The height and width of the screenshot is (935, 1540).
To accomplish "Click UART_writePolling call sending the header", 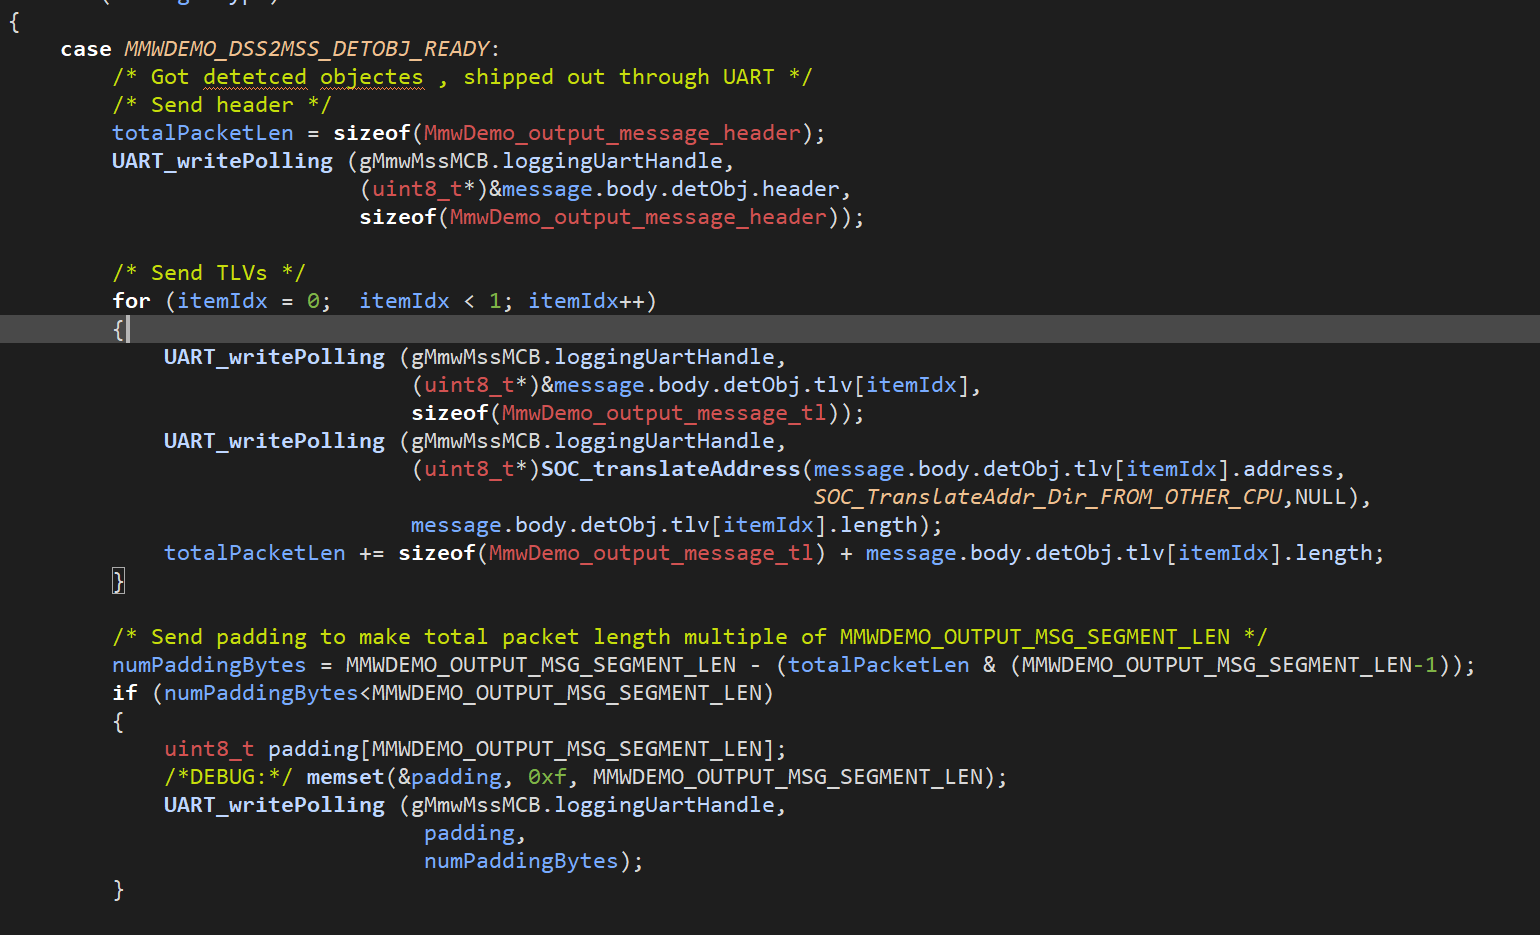I will (x=222, y=161).
